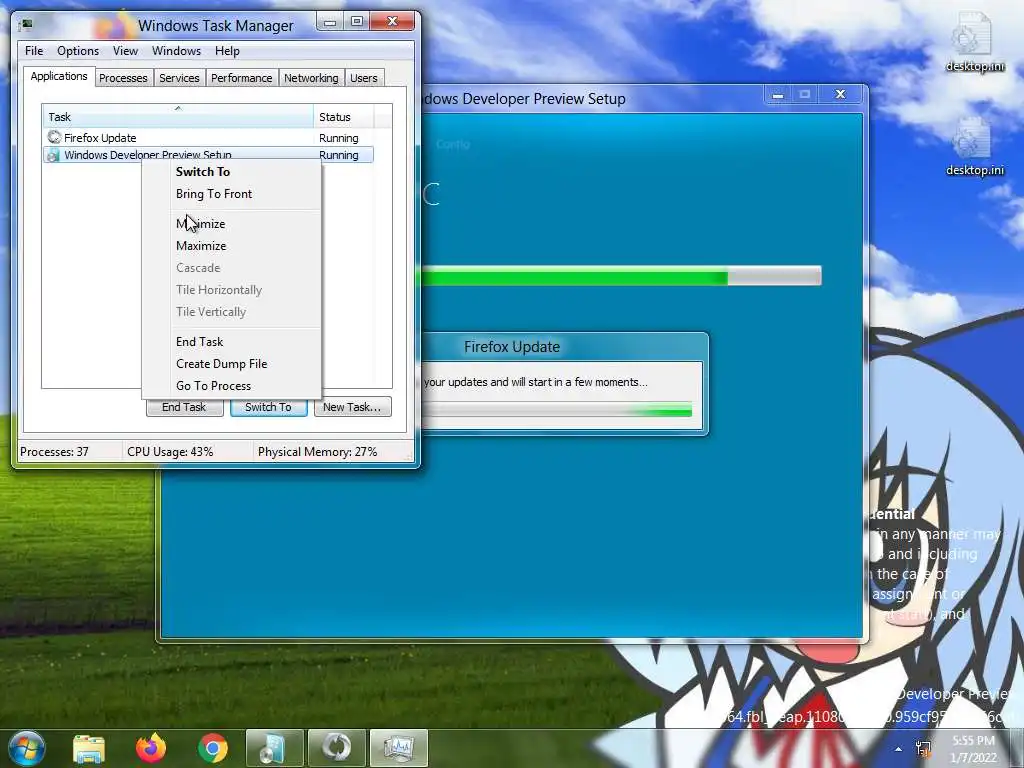
Task: Select the setup disc icon in taskbar
Action: 274,748
